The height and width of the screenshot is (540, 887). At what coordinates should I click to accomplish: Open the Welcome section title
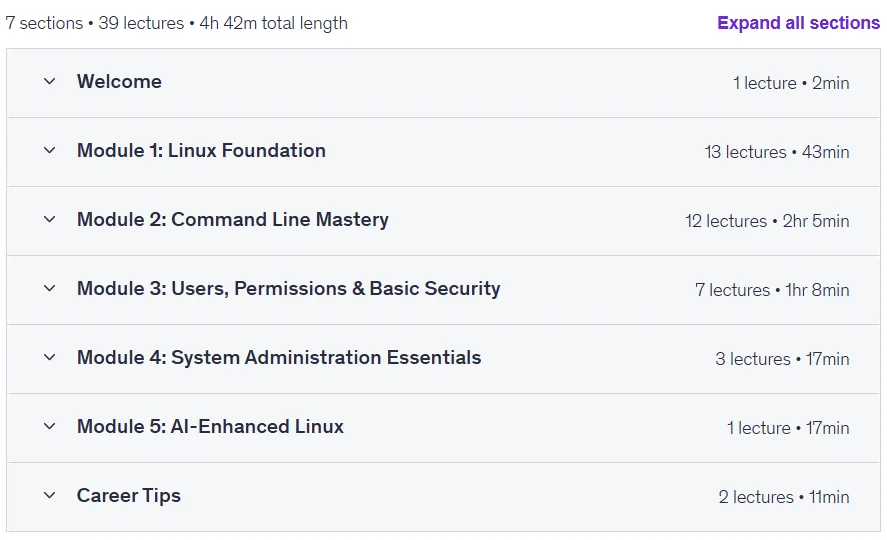tap(119, 82)
